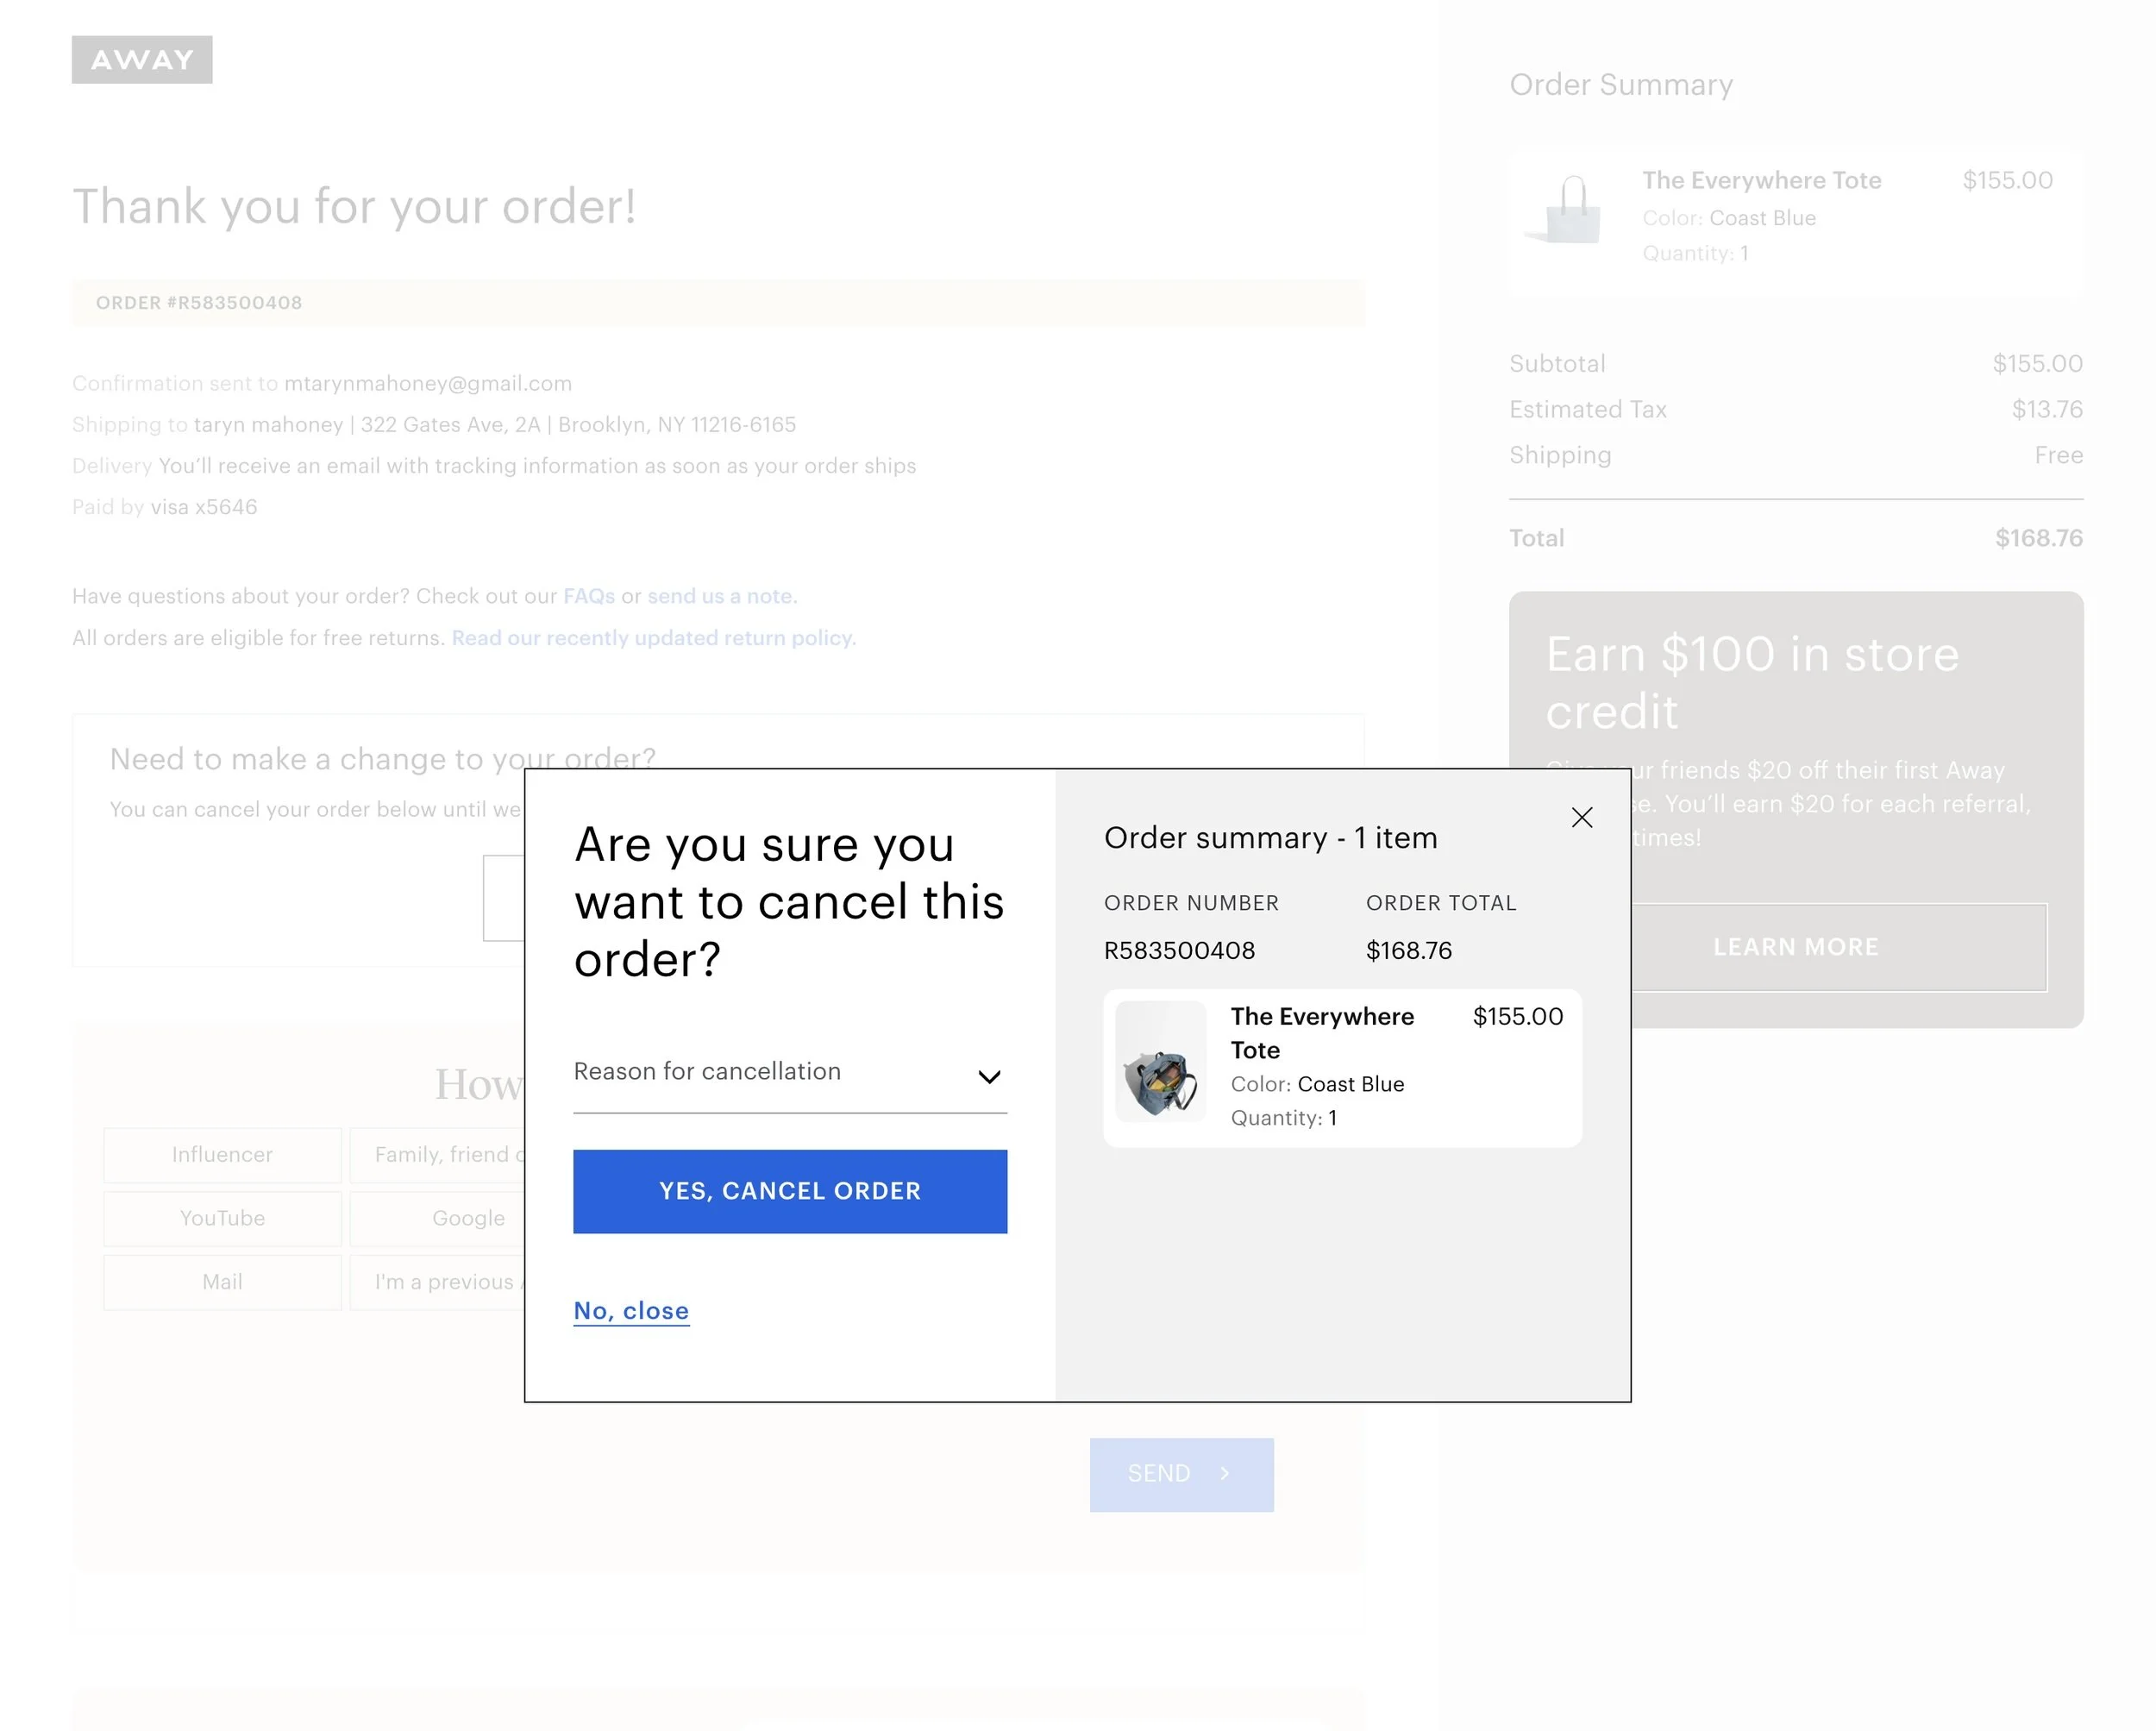Click The Everywhere Tote title in sidebar
This screenshot has width=2156, height=1731.
[x=1761, y=180]
